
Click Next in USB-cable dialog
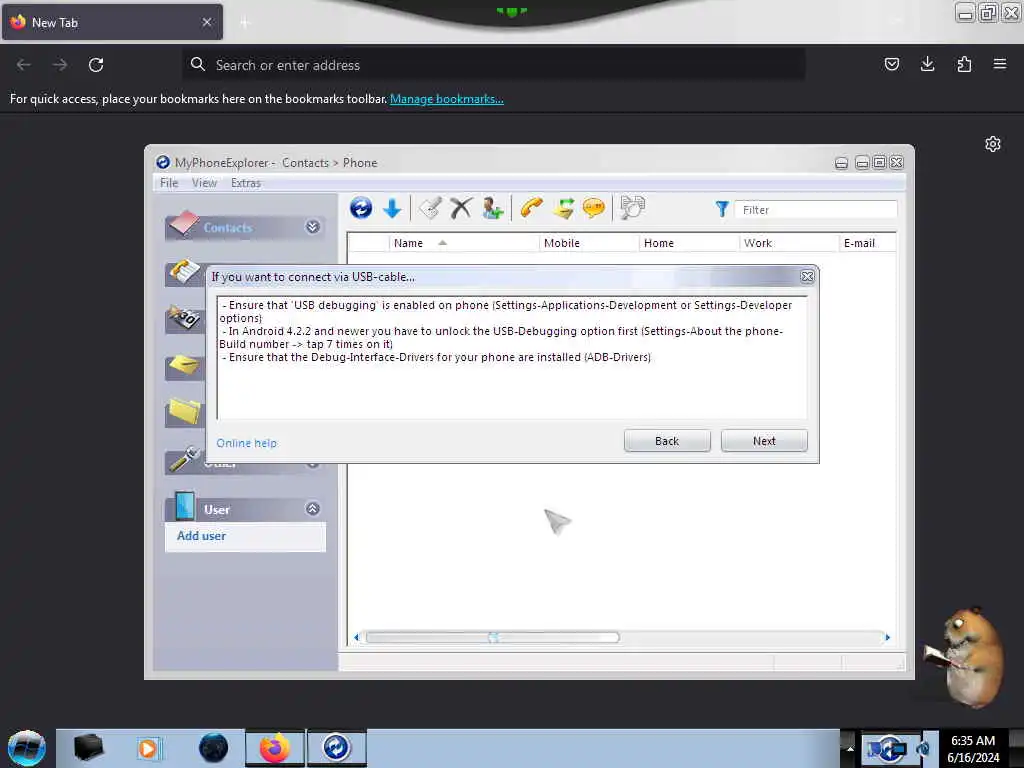764,441
